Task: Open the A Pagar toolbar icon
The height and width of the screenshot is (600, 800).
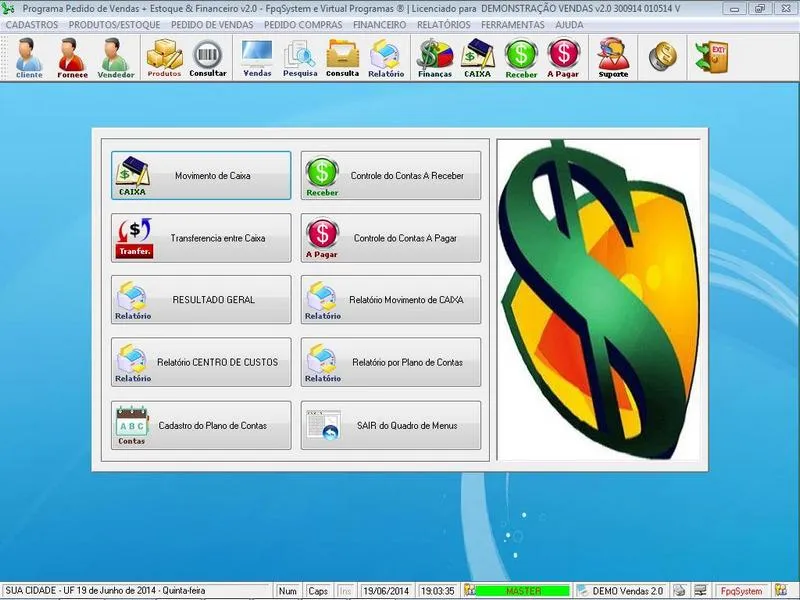Action: point(564,58)
